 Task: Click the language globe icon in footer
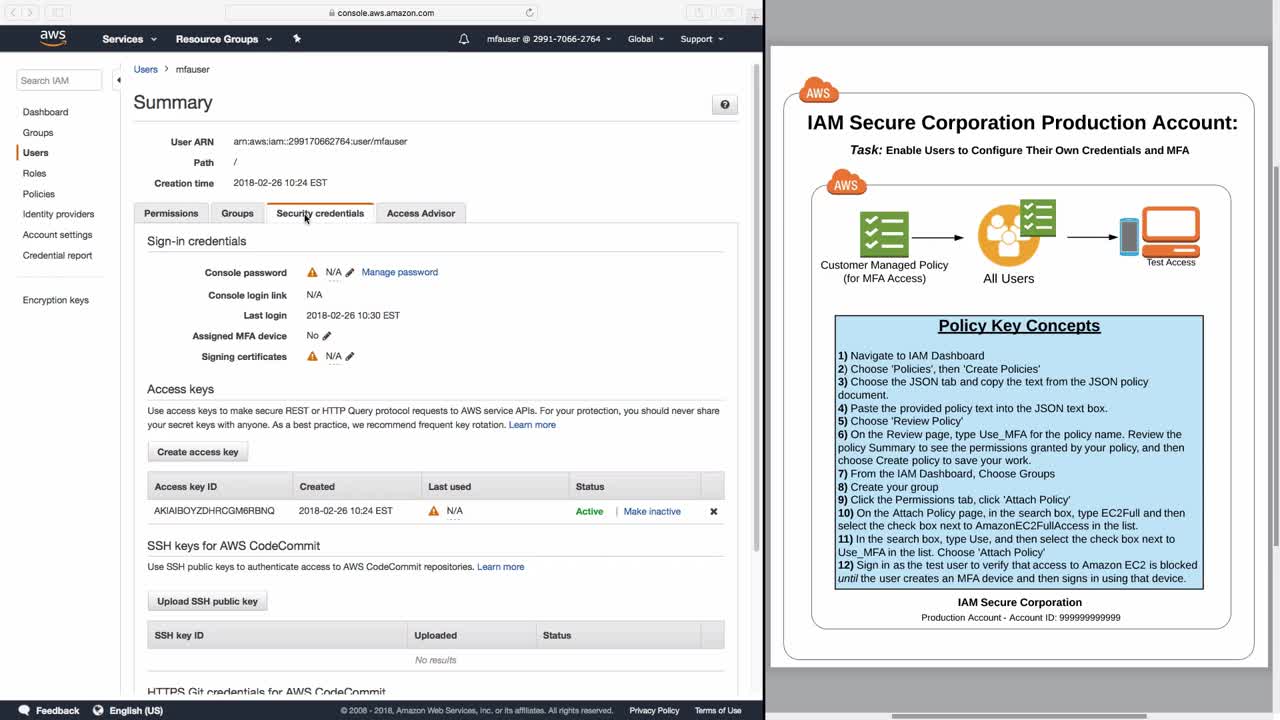click(x=98, y=710)
